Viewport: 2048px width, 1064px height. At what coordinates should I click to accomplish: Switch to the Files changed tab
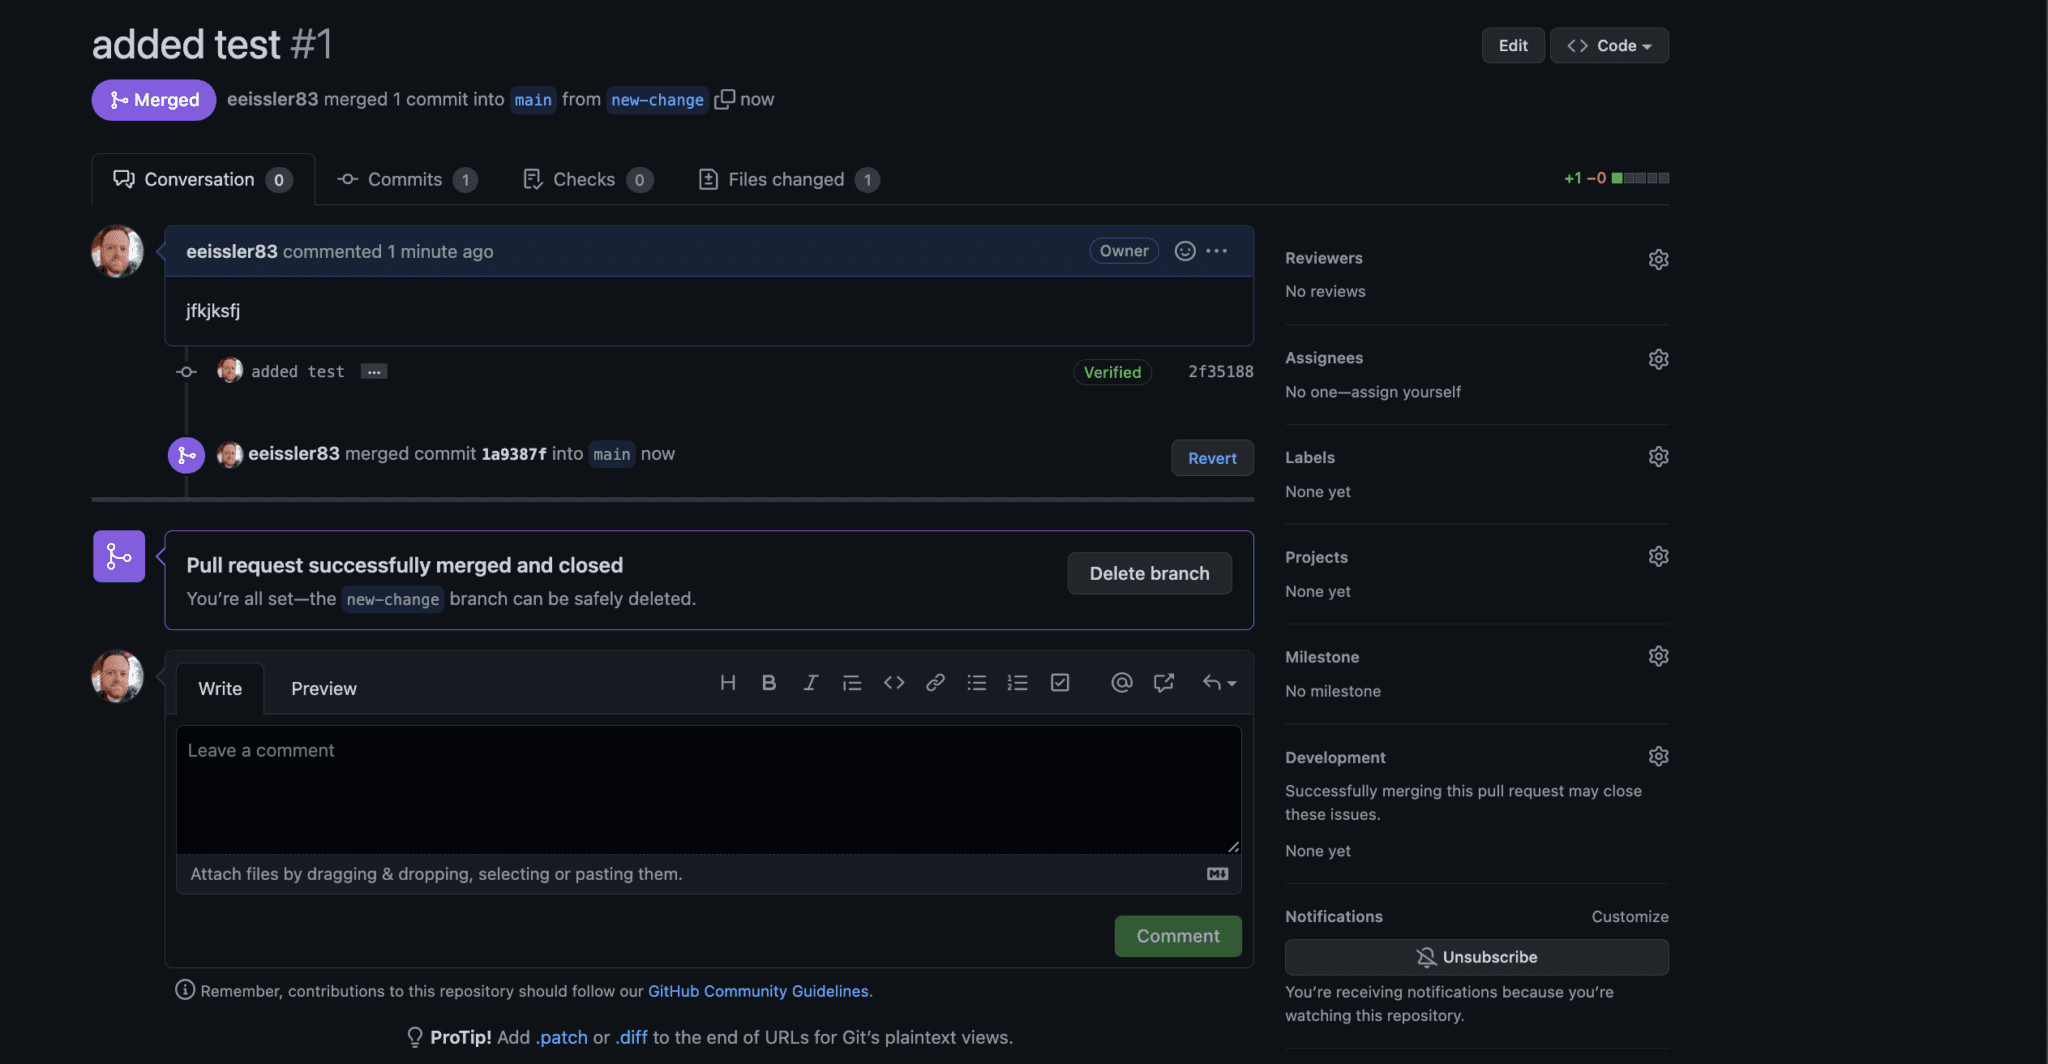(786, 179)
